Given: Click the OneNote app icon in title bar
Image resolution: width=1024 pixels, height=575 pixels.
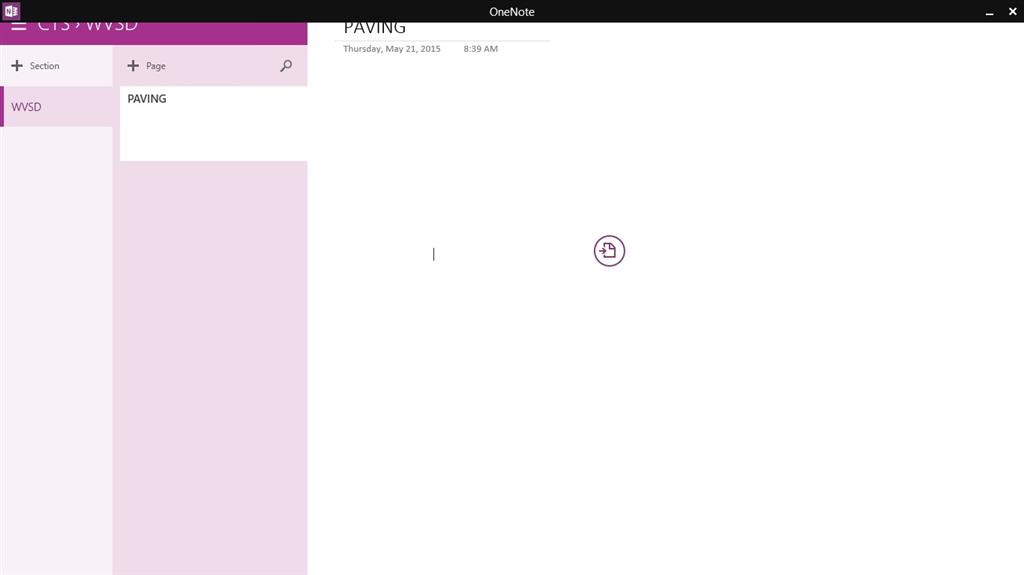Looking at the screenshot, I should coord(11,11).
